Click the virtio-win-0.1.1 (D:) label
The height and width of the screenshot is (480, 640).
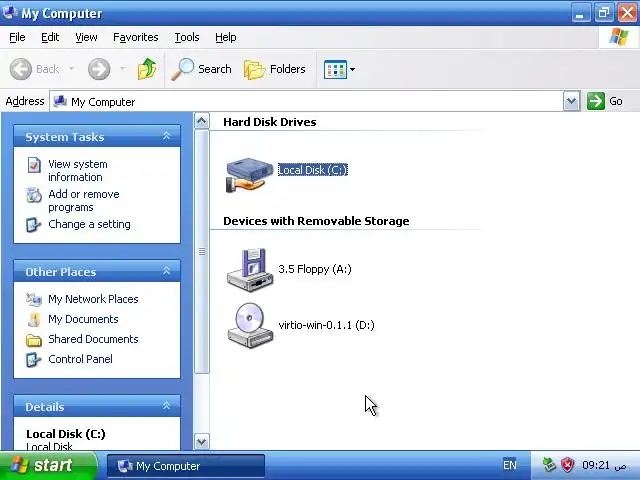pos(326,325)
